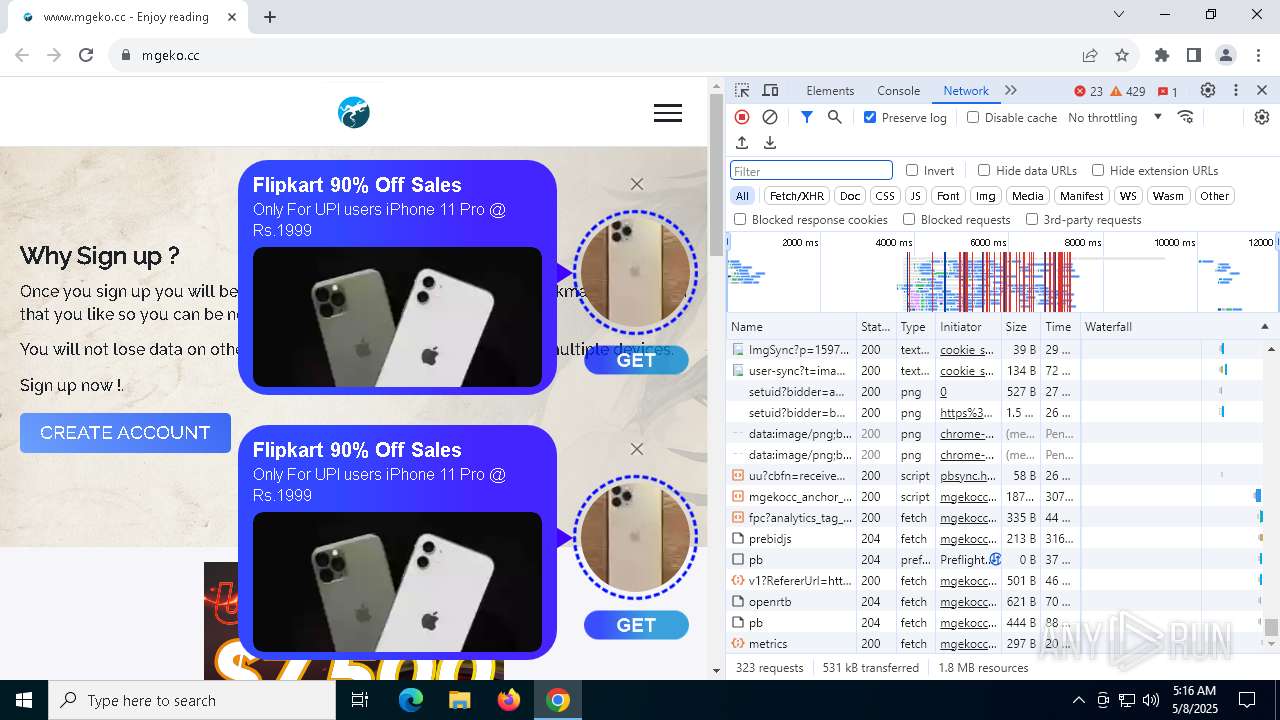Reload the page in Chrome

tap(86, 55)
